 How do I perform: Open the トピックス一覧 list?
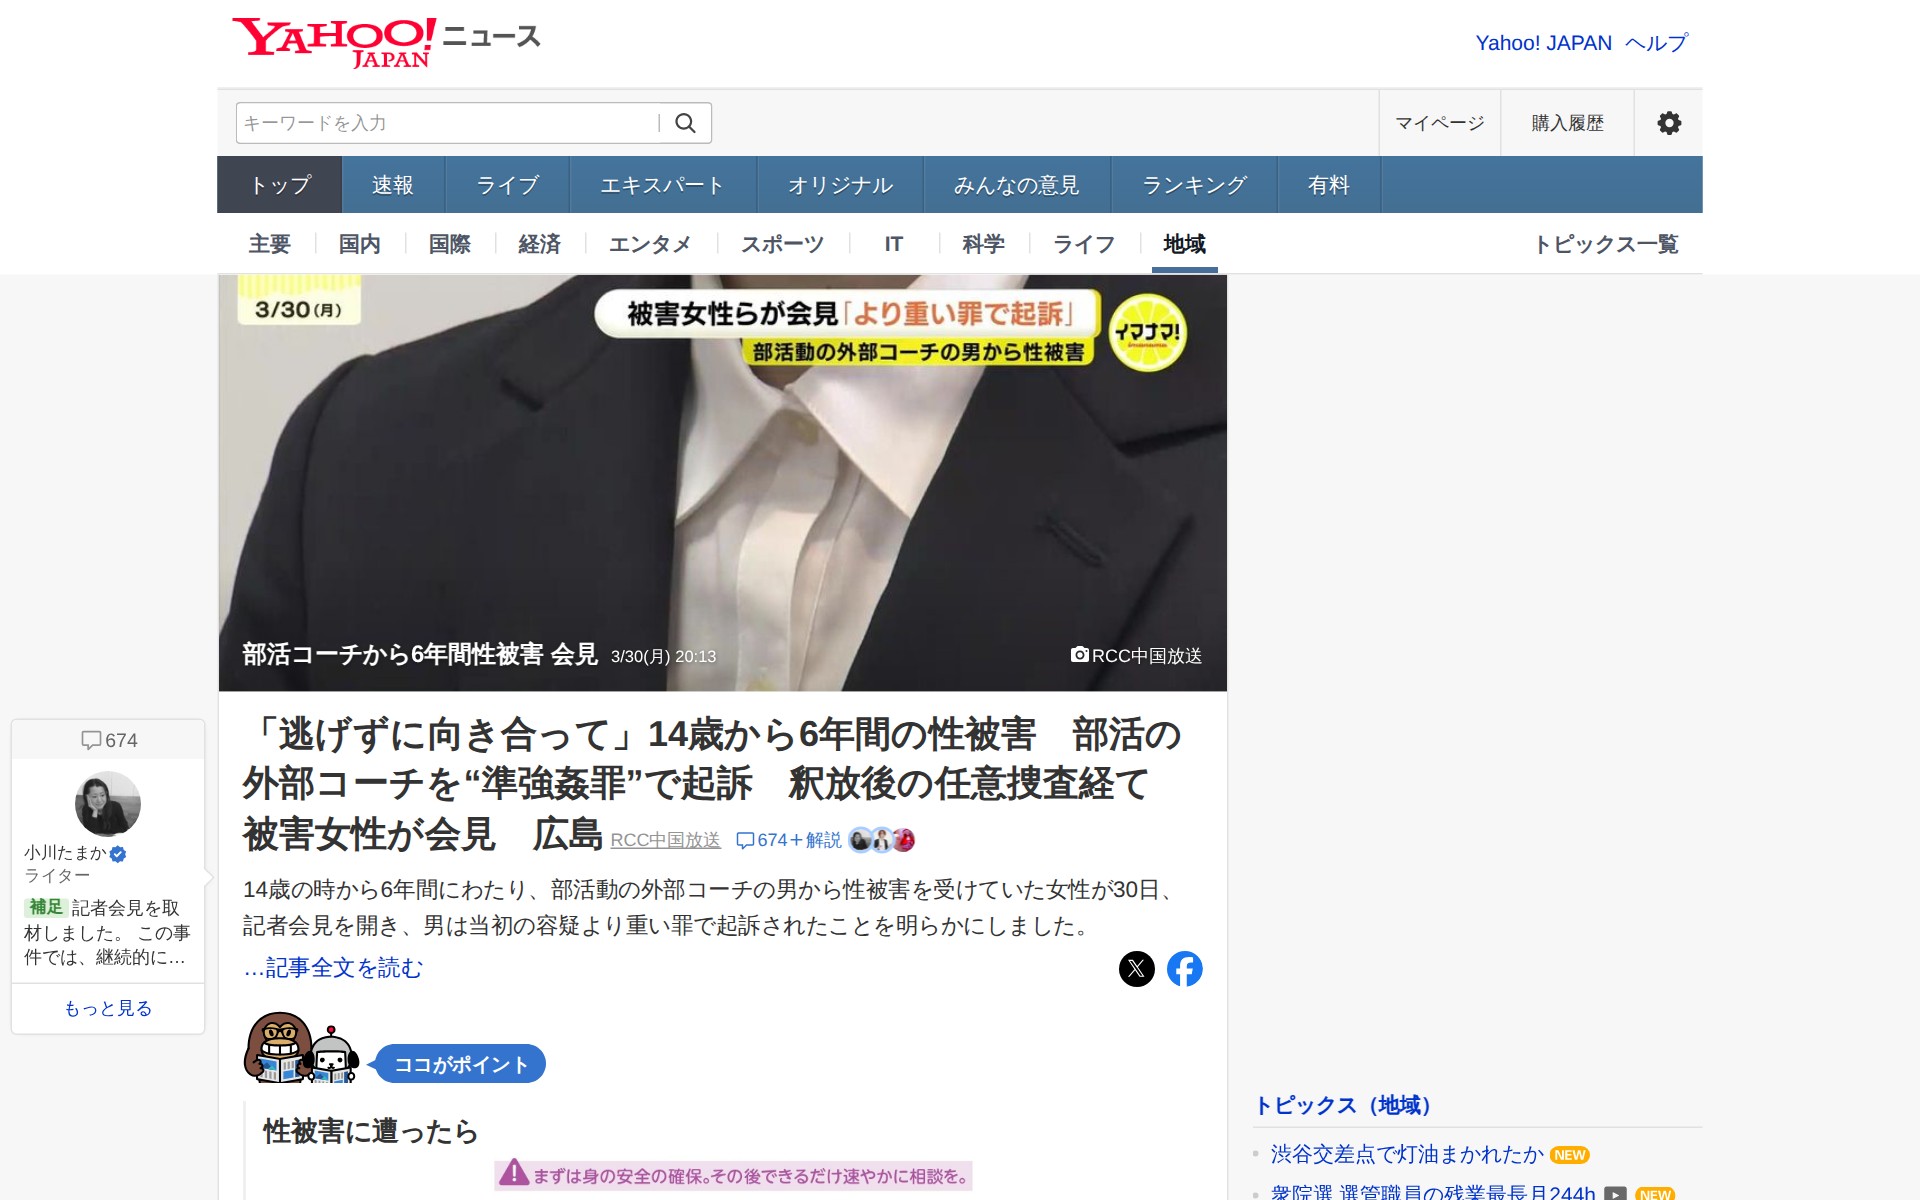coord(1606,244)
